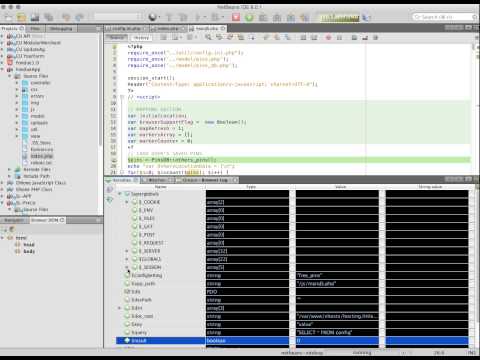Click the Uncomment lines editor icon
The image size is (480, 360).
[x=365, y=37]
